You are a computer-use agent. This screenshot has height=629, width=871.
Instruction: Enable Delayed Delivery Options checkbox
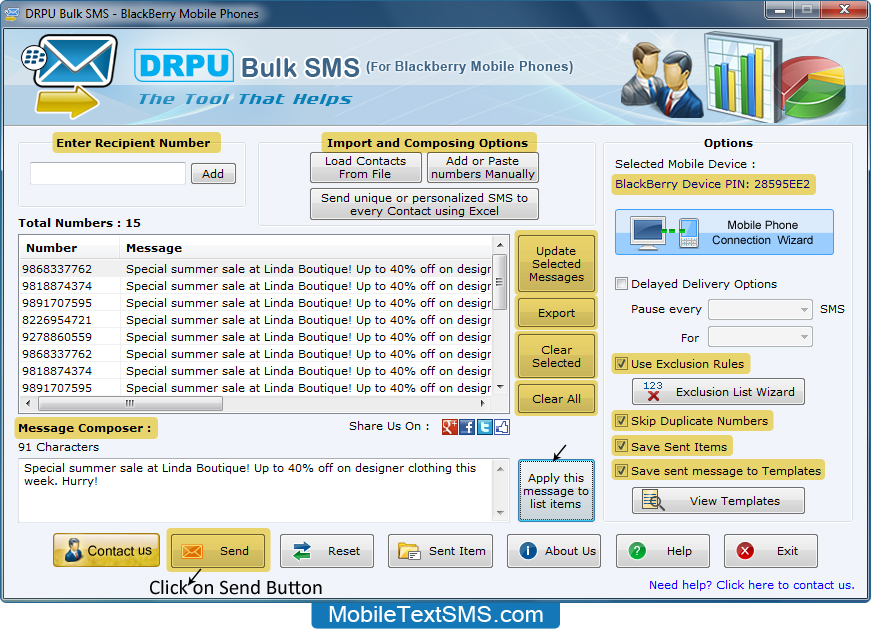pos(622,284)
